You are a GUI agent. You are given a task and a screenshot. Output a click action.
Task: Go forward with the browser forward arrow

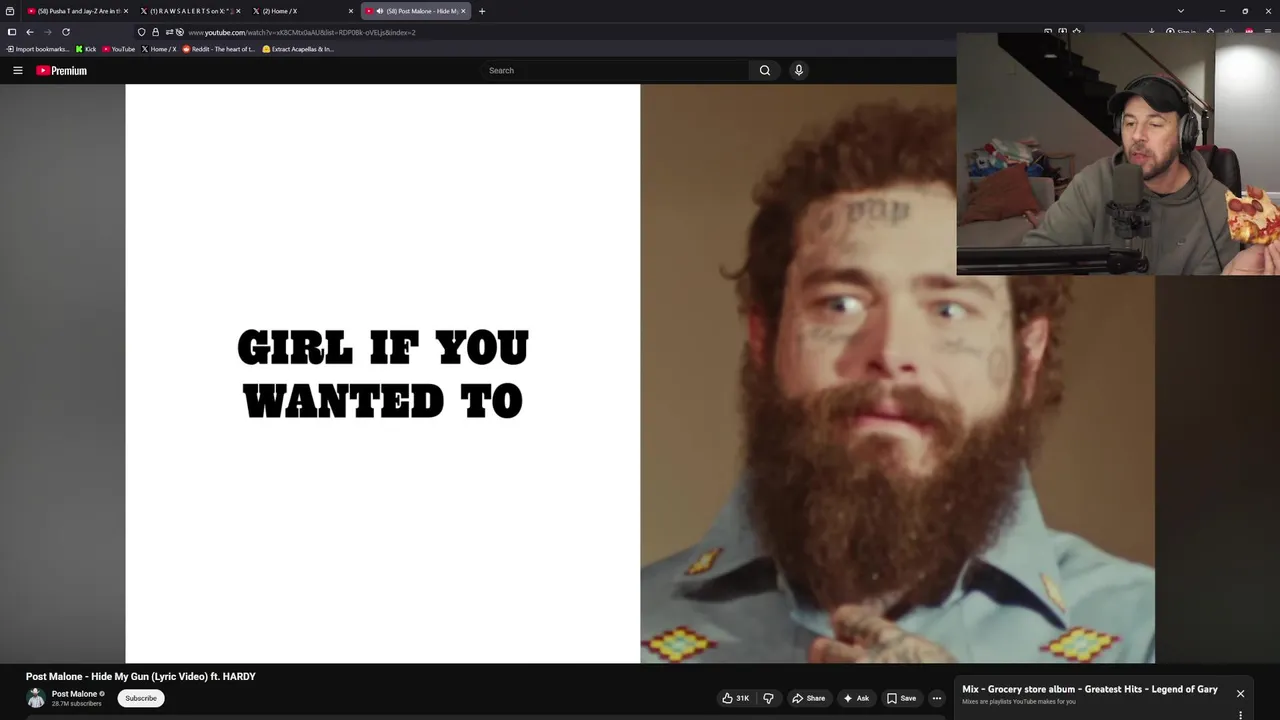pos(48,32)
